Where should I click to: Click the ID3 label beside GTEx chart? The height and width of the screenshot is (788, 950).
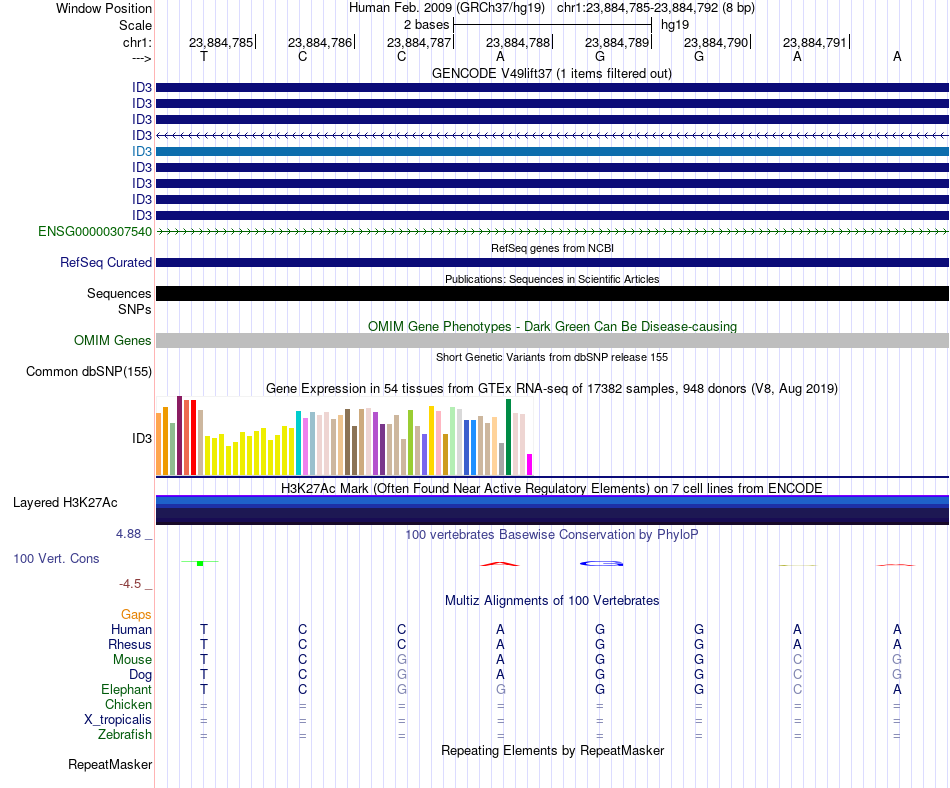tap(142, 438)
